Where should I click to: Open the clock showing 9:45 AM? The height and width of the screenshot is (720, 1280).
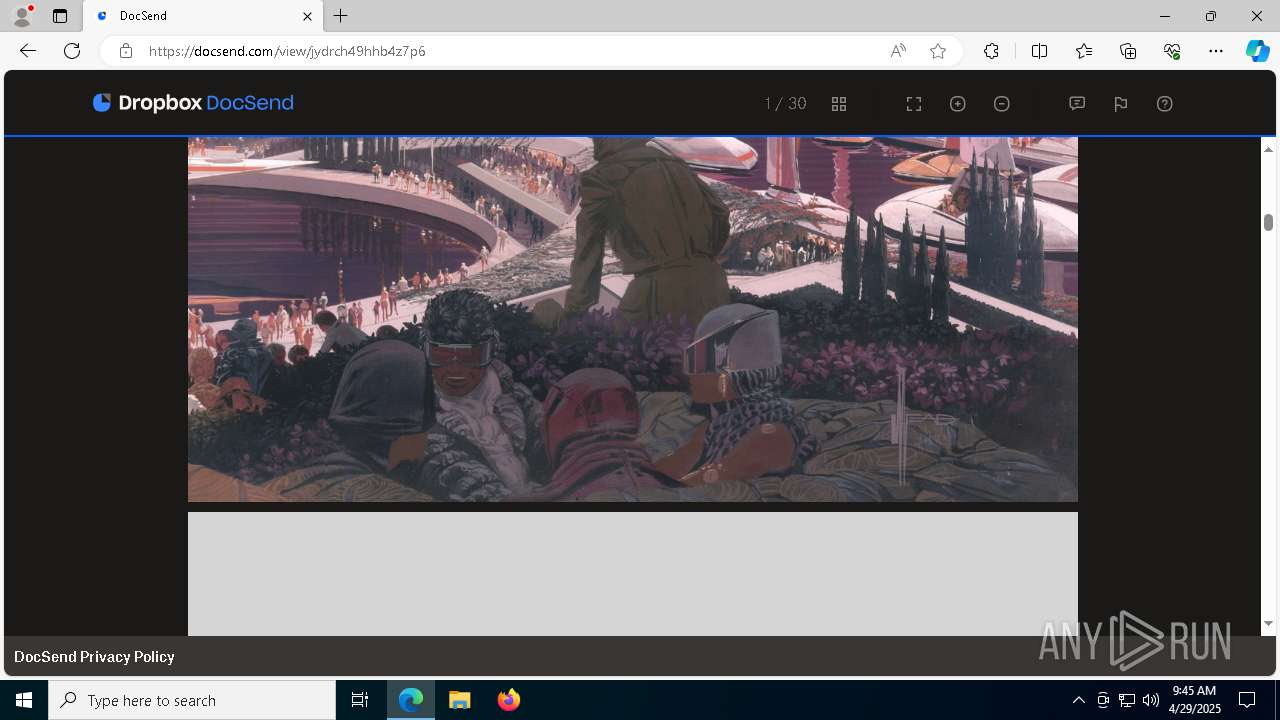click(x=1196, y=700)
